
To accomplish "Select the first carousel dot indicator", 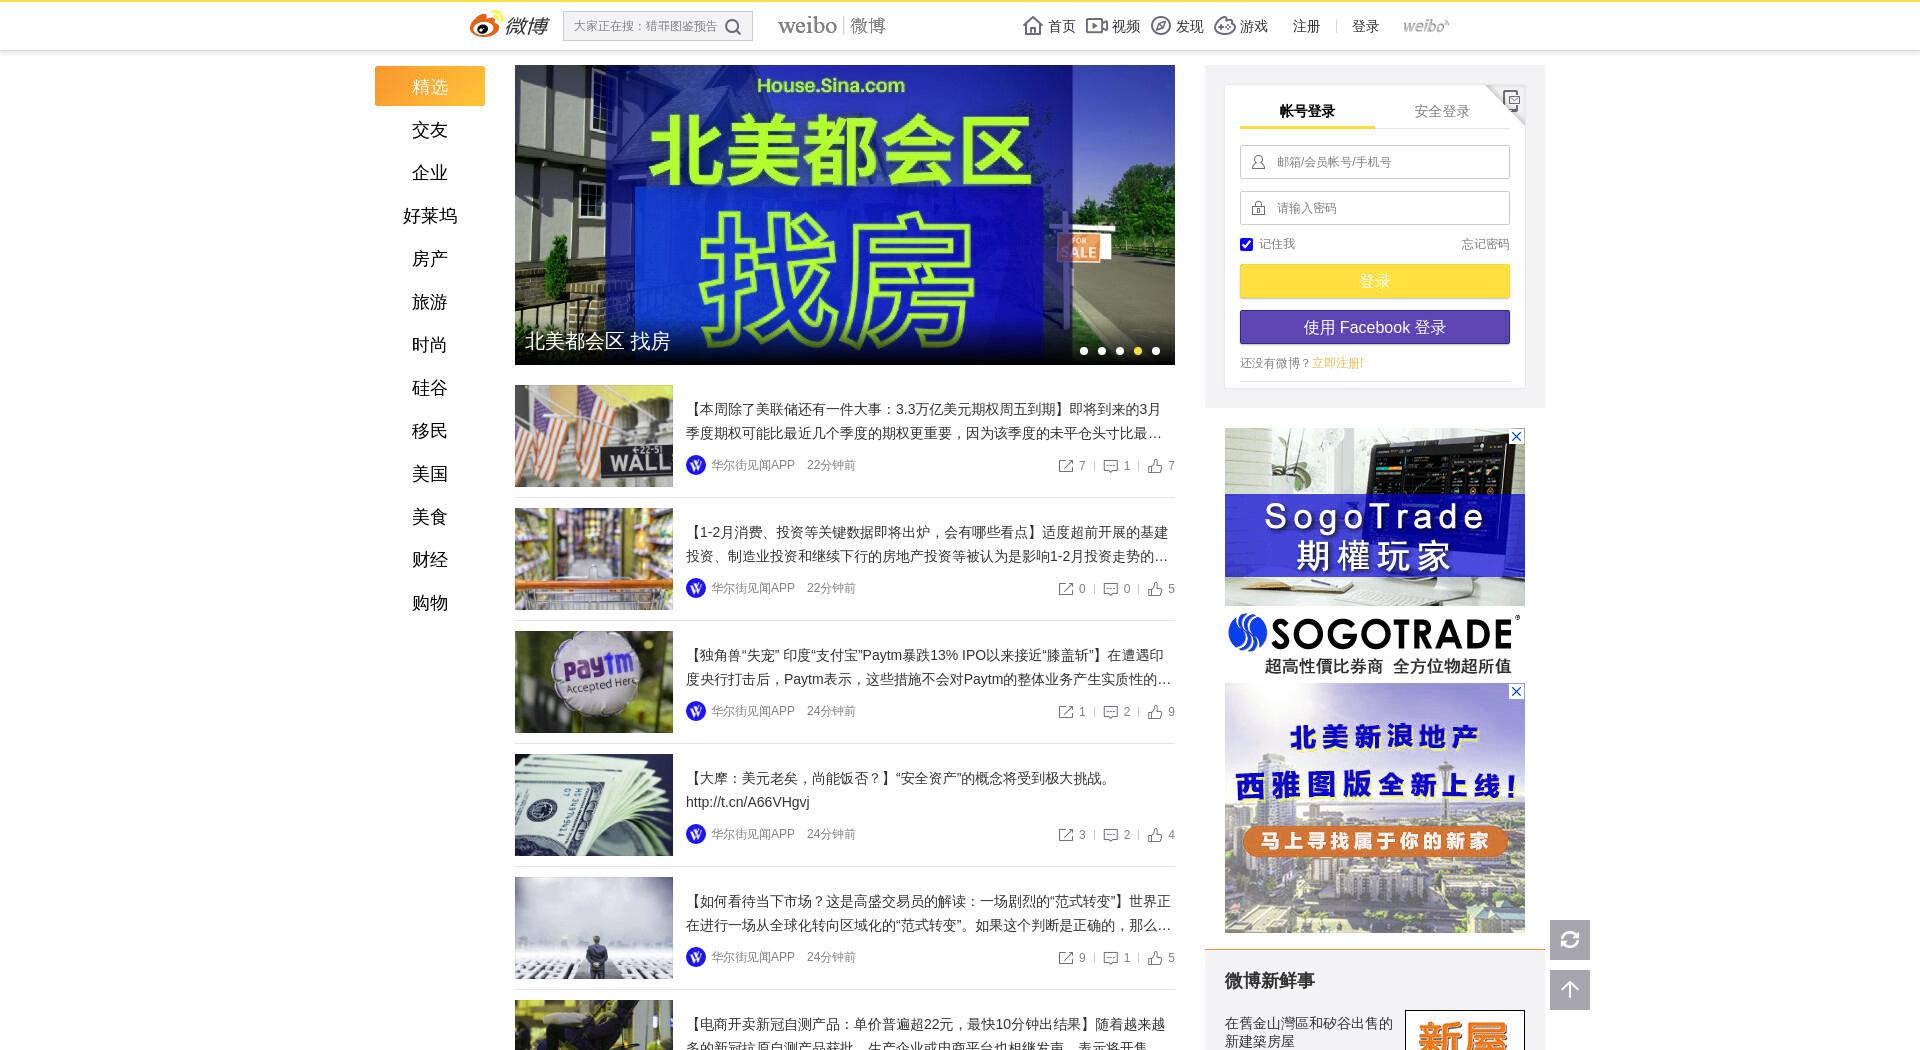I will point(1084,351).
